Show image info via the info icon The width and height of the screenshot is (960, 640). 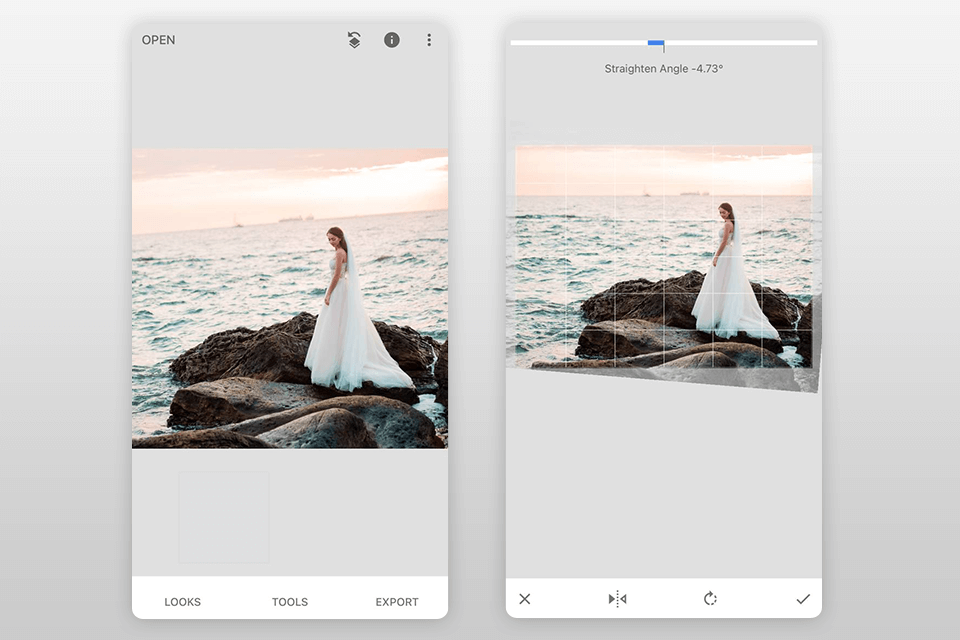click(x=392, y=40)
